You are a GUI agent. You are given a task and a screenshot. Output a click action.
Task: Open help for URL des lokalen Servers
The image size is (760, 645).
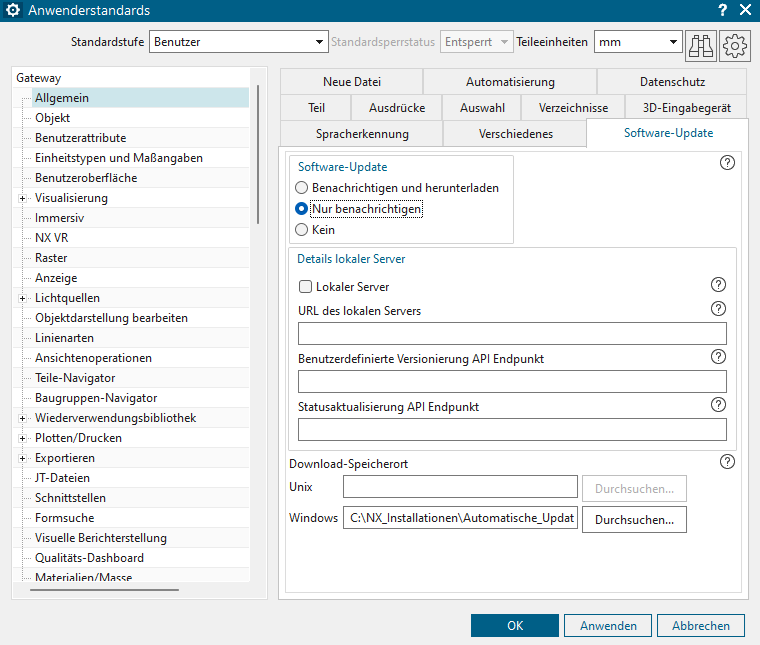pos(717,309)
